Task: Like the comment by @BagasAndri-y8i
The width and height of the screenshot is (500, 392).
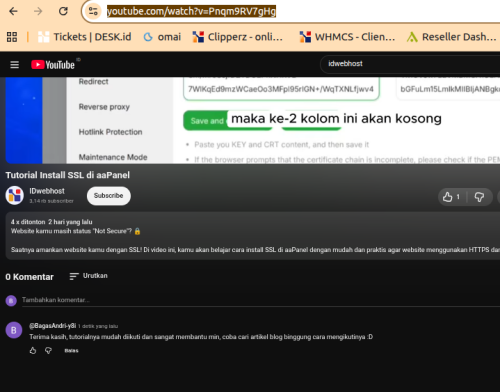Action: click(x=33, y=350)
